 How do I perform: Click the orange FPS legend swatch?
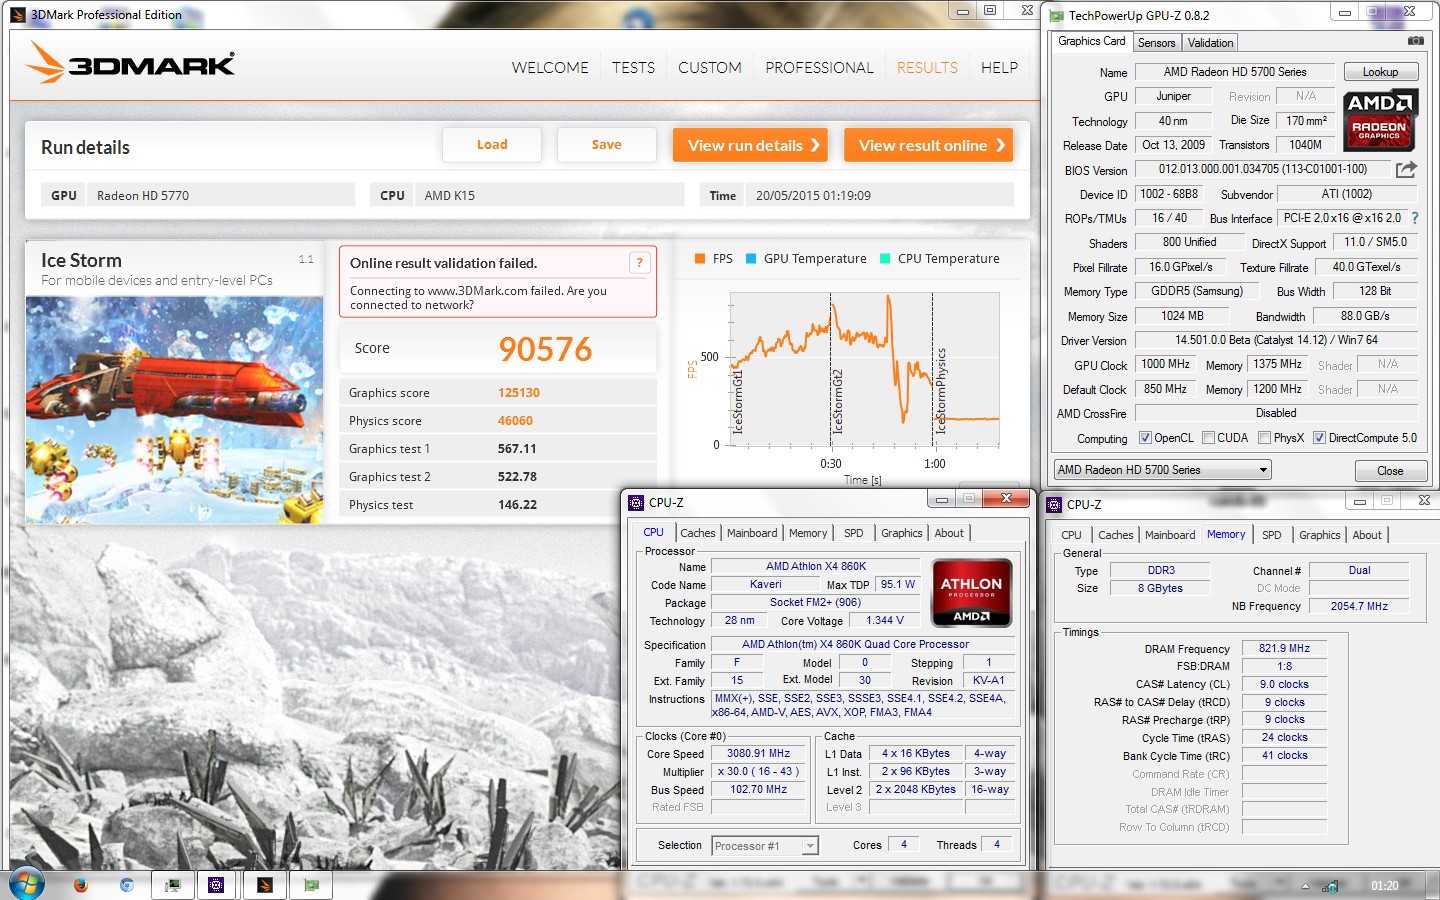[700, 258]
